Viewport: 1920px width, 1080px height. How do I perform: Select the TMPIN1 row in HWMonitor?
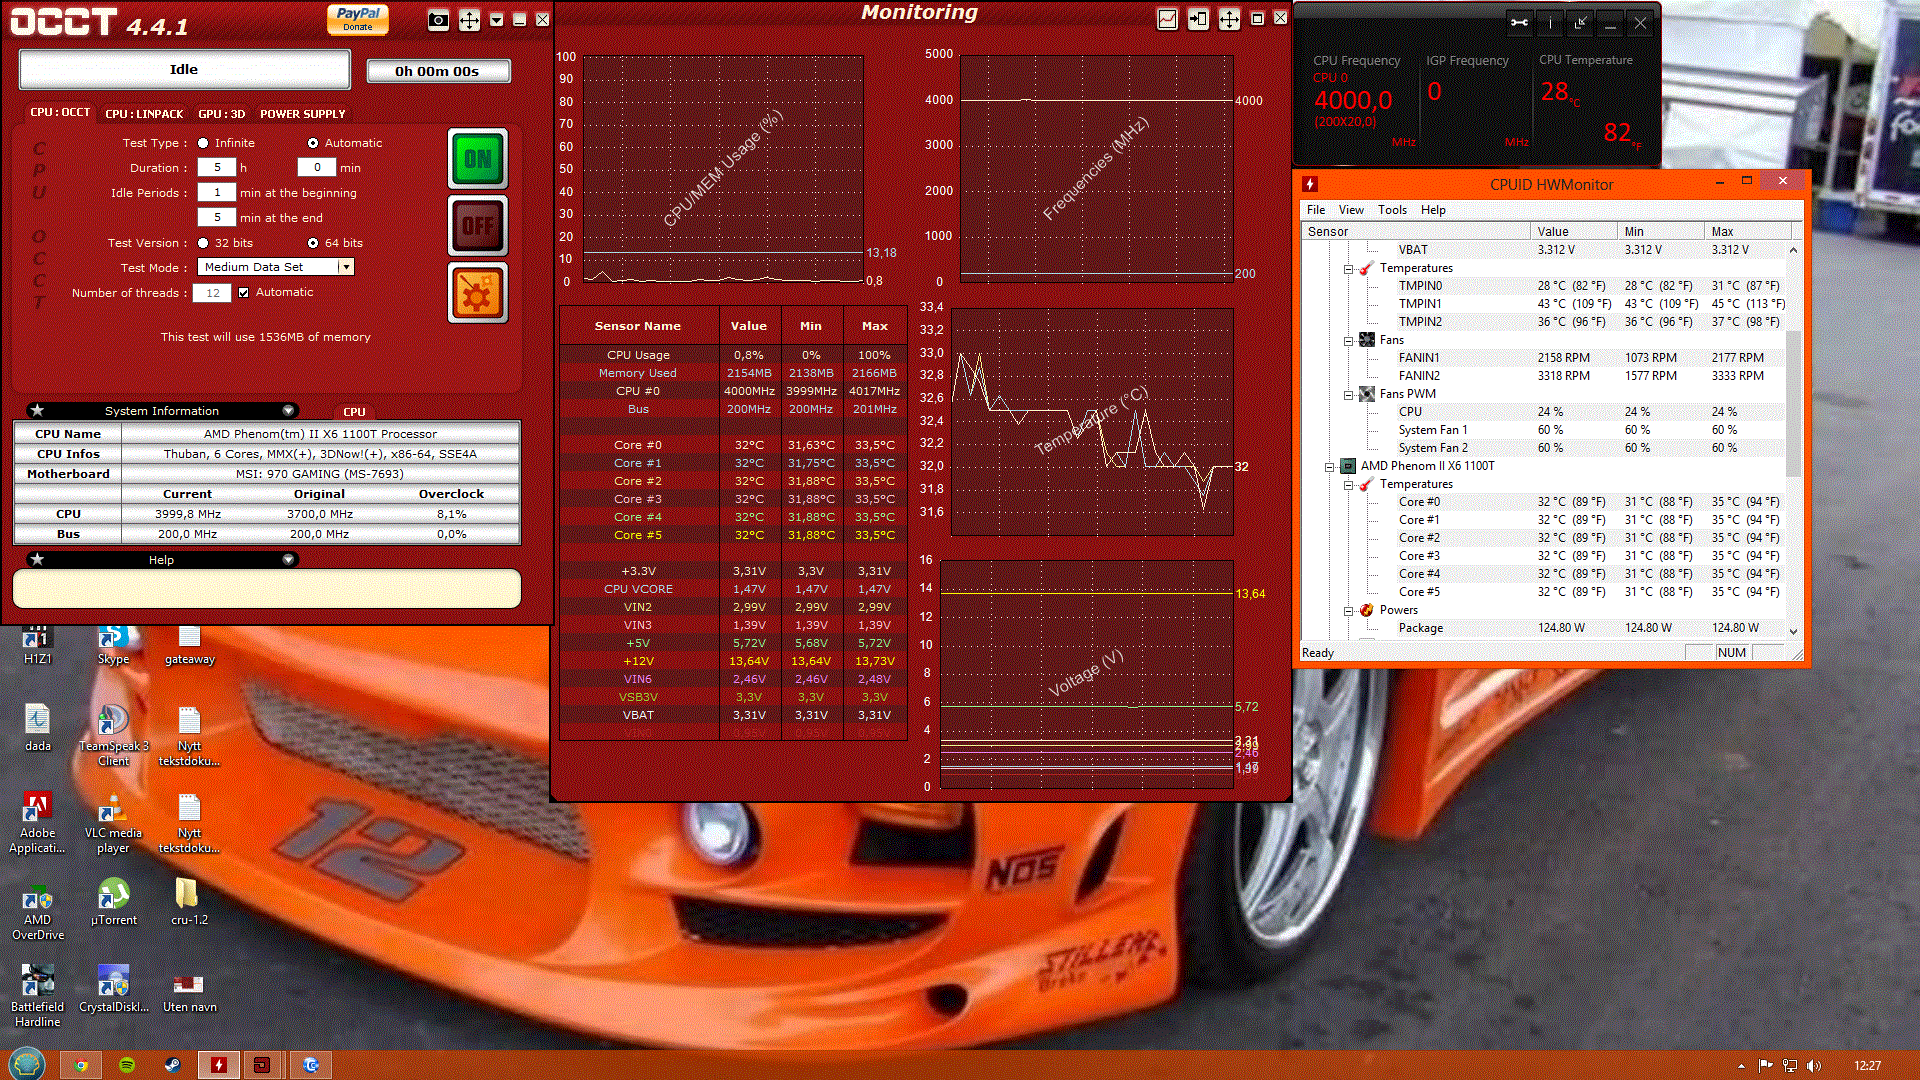(x=1543, y=304)
